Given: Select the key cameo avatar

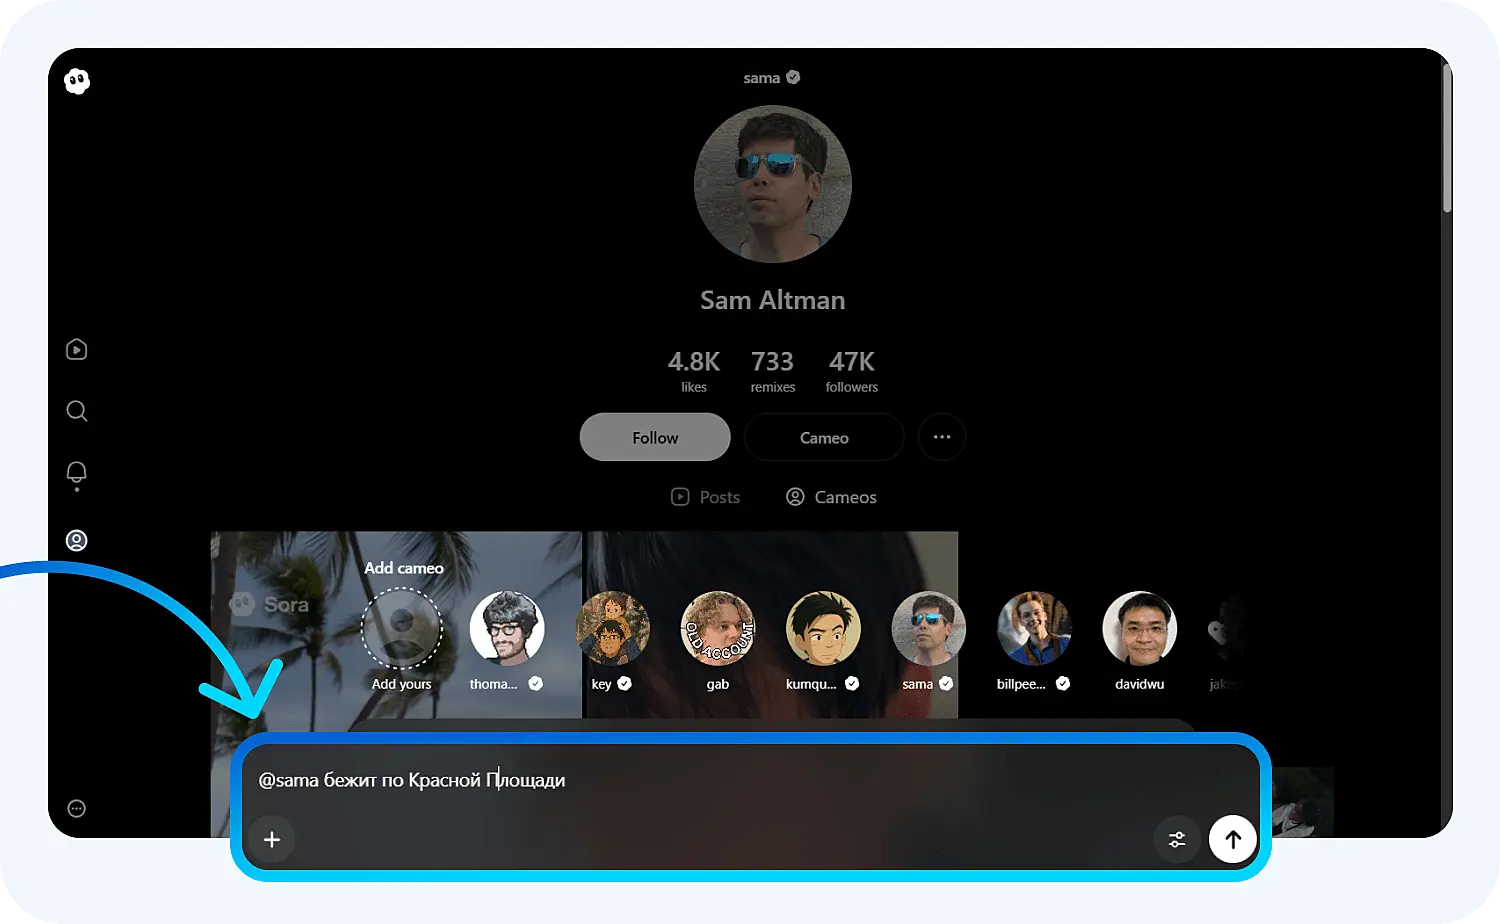Looking at the screenshot, I should 613,628.
